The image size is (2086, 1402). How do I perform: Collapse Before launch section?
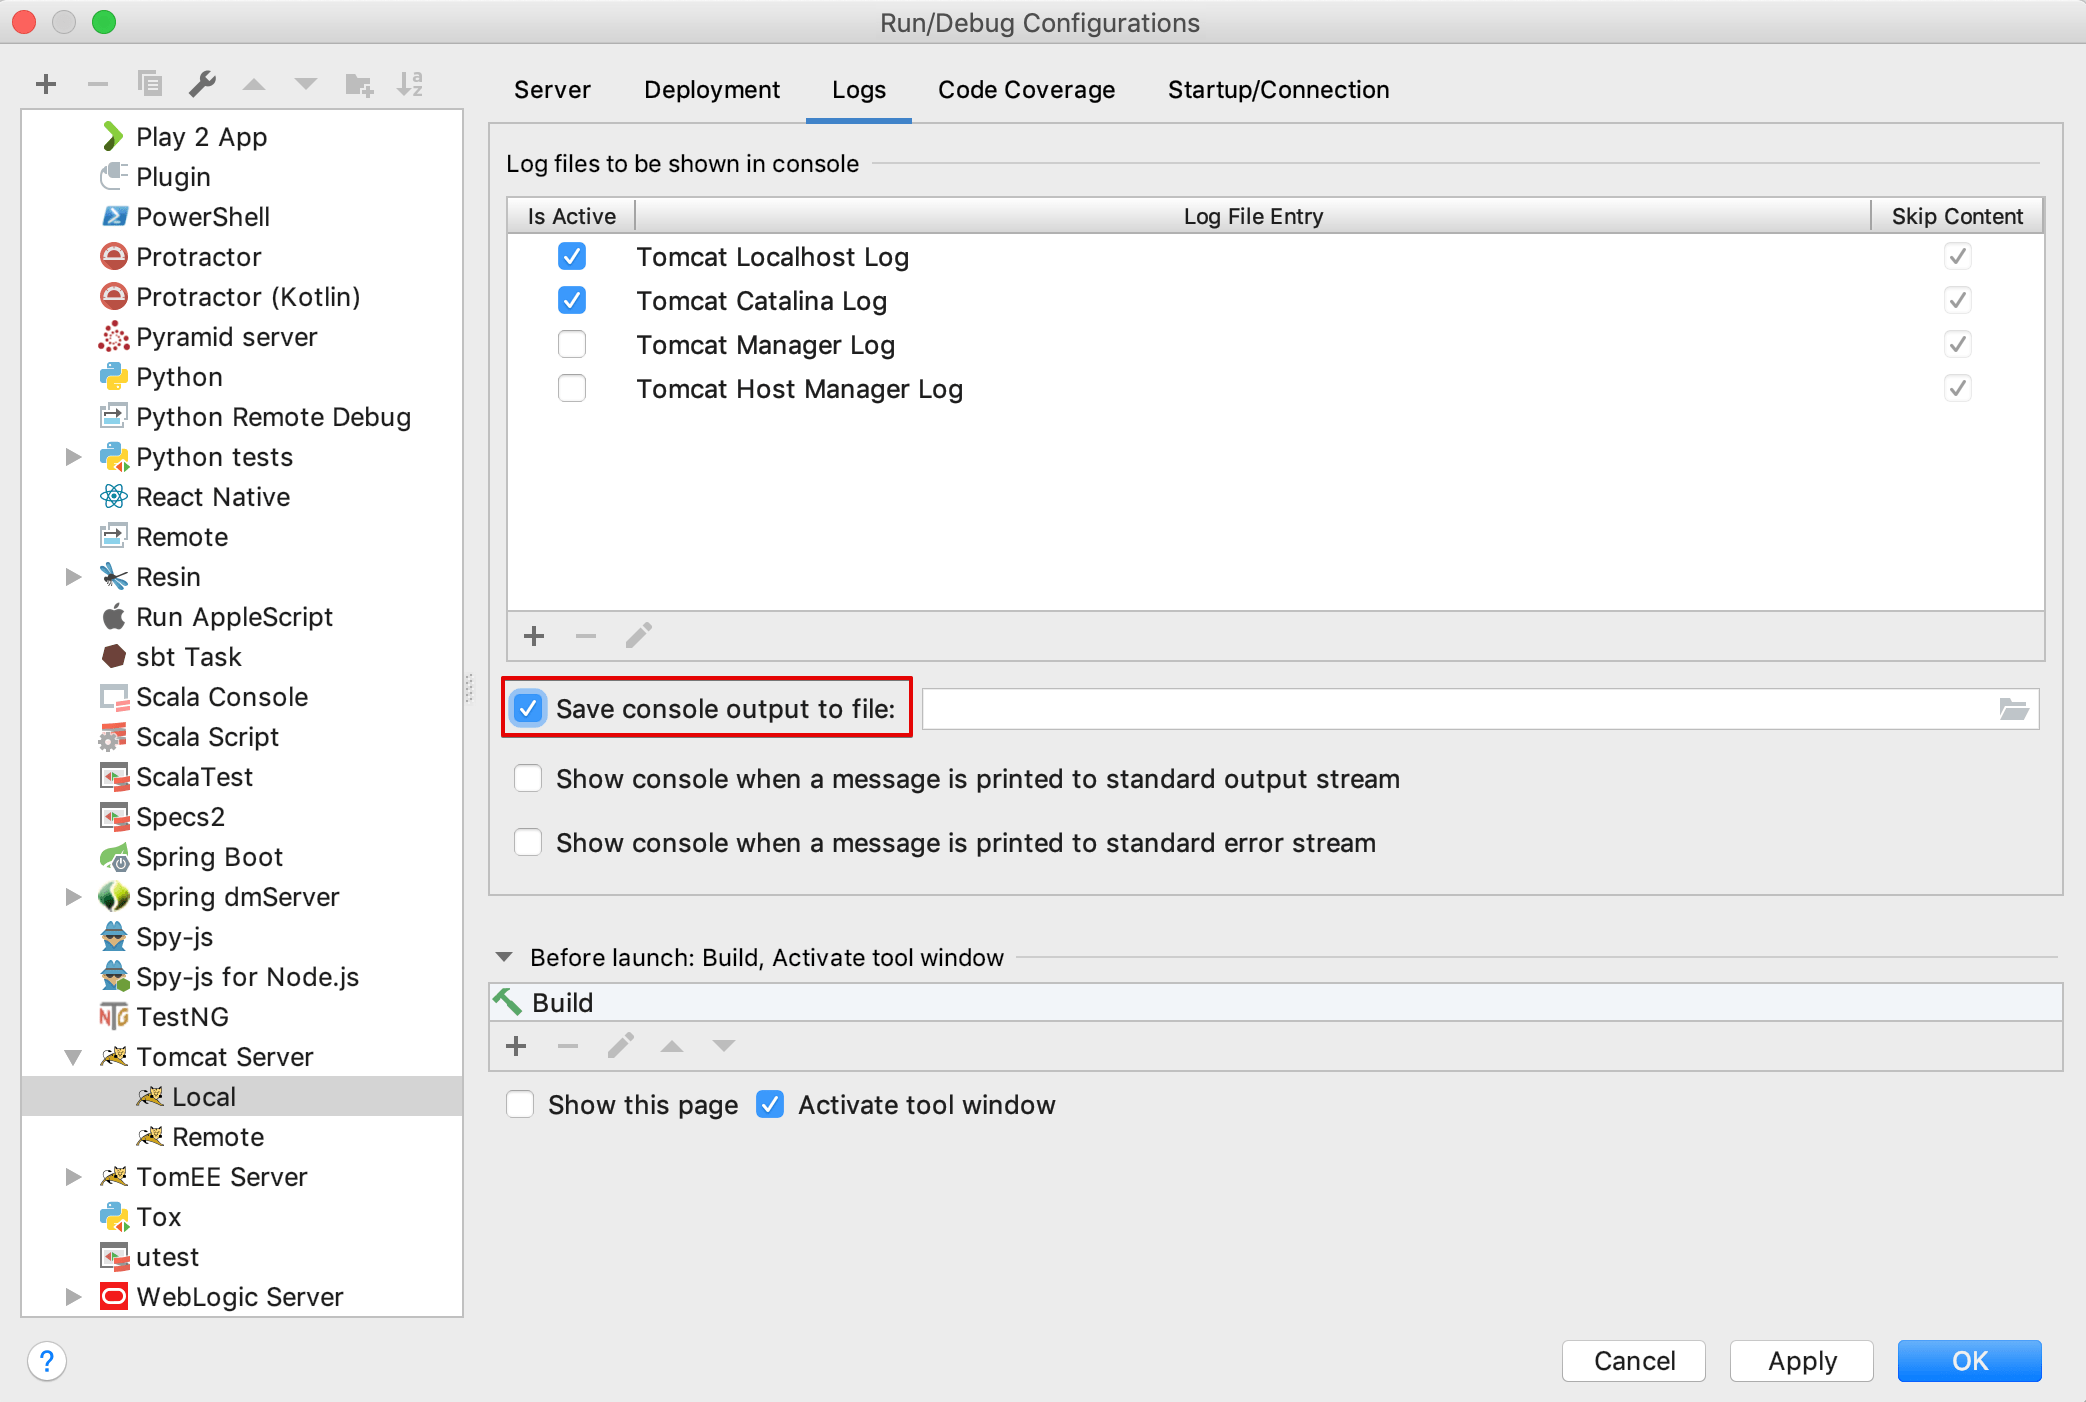pos(505,958)
